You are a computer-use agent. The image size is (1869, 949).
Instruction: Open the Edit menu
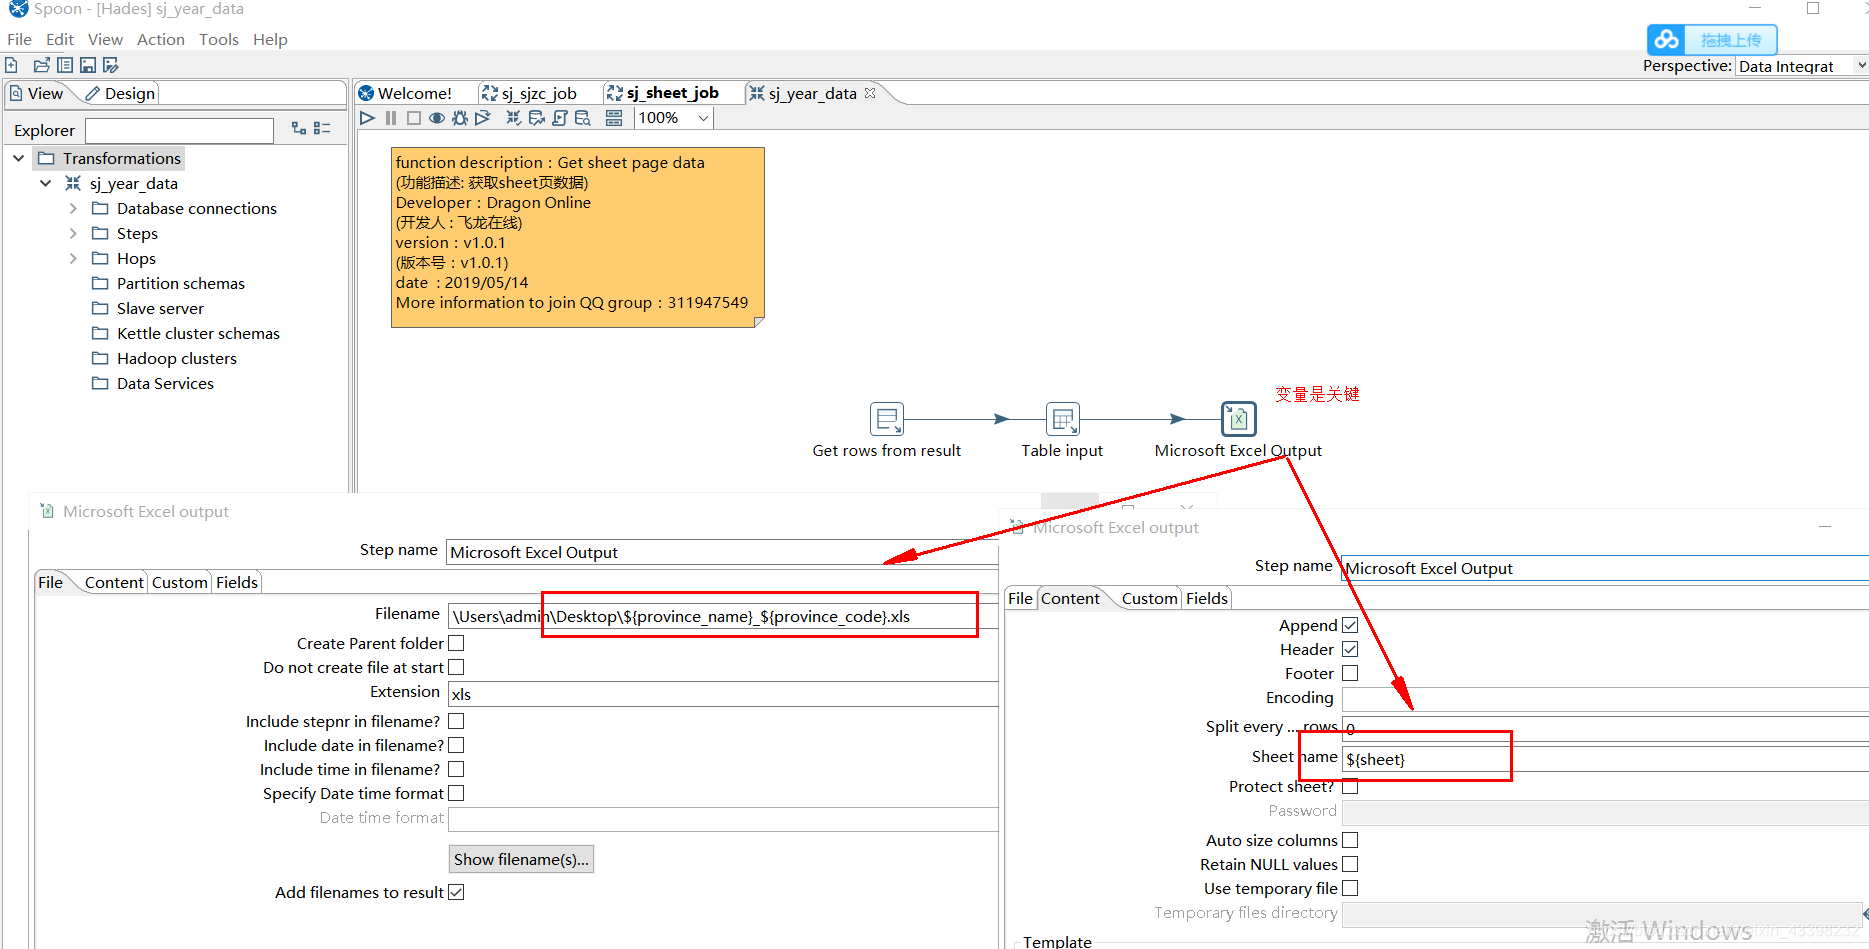point(60,39)
